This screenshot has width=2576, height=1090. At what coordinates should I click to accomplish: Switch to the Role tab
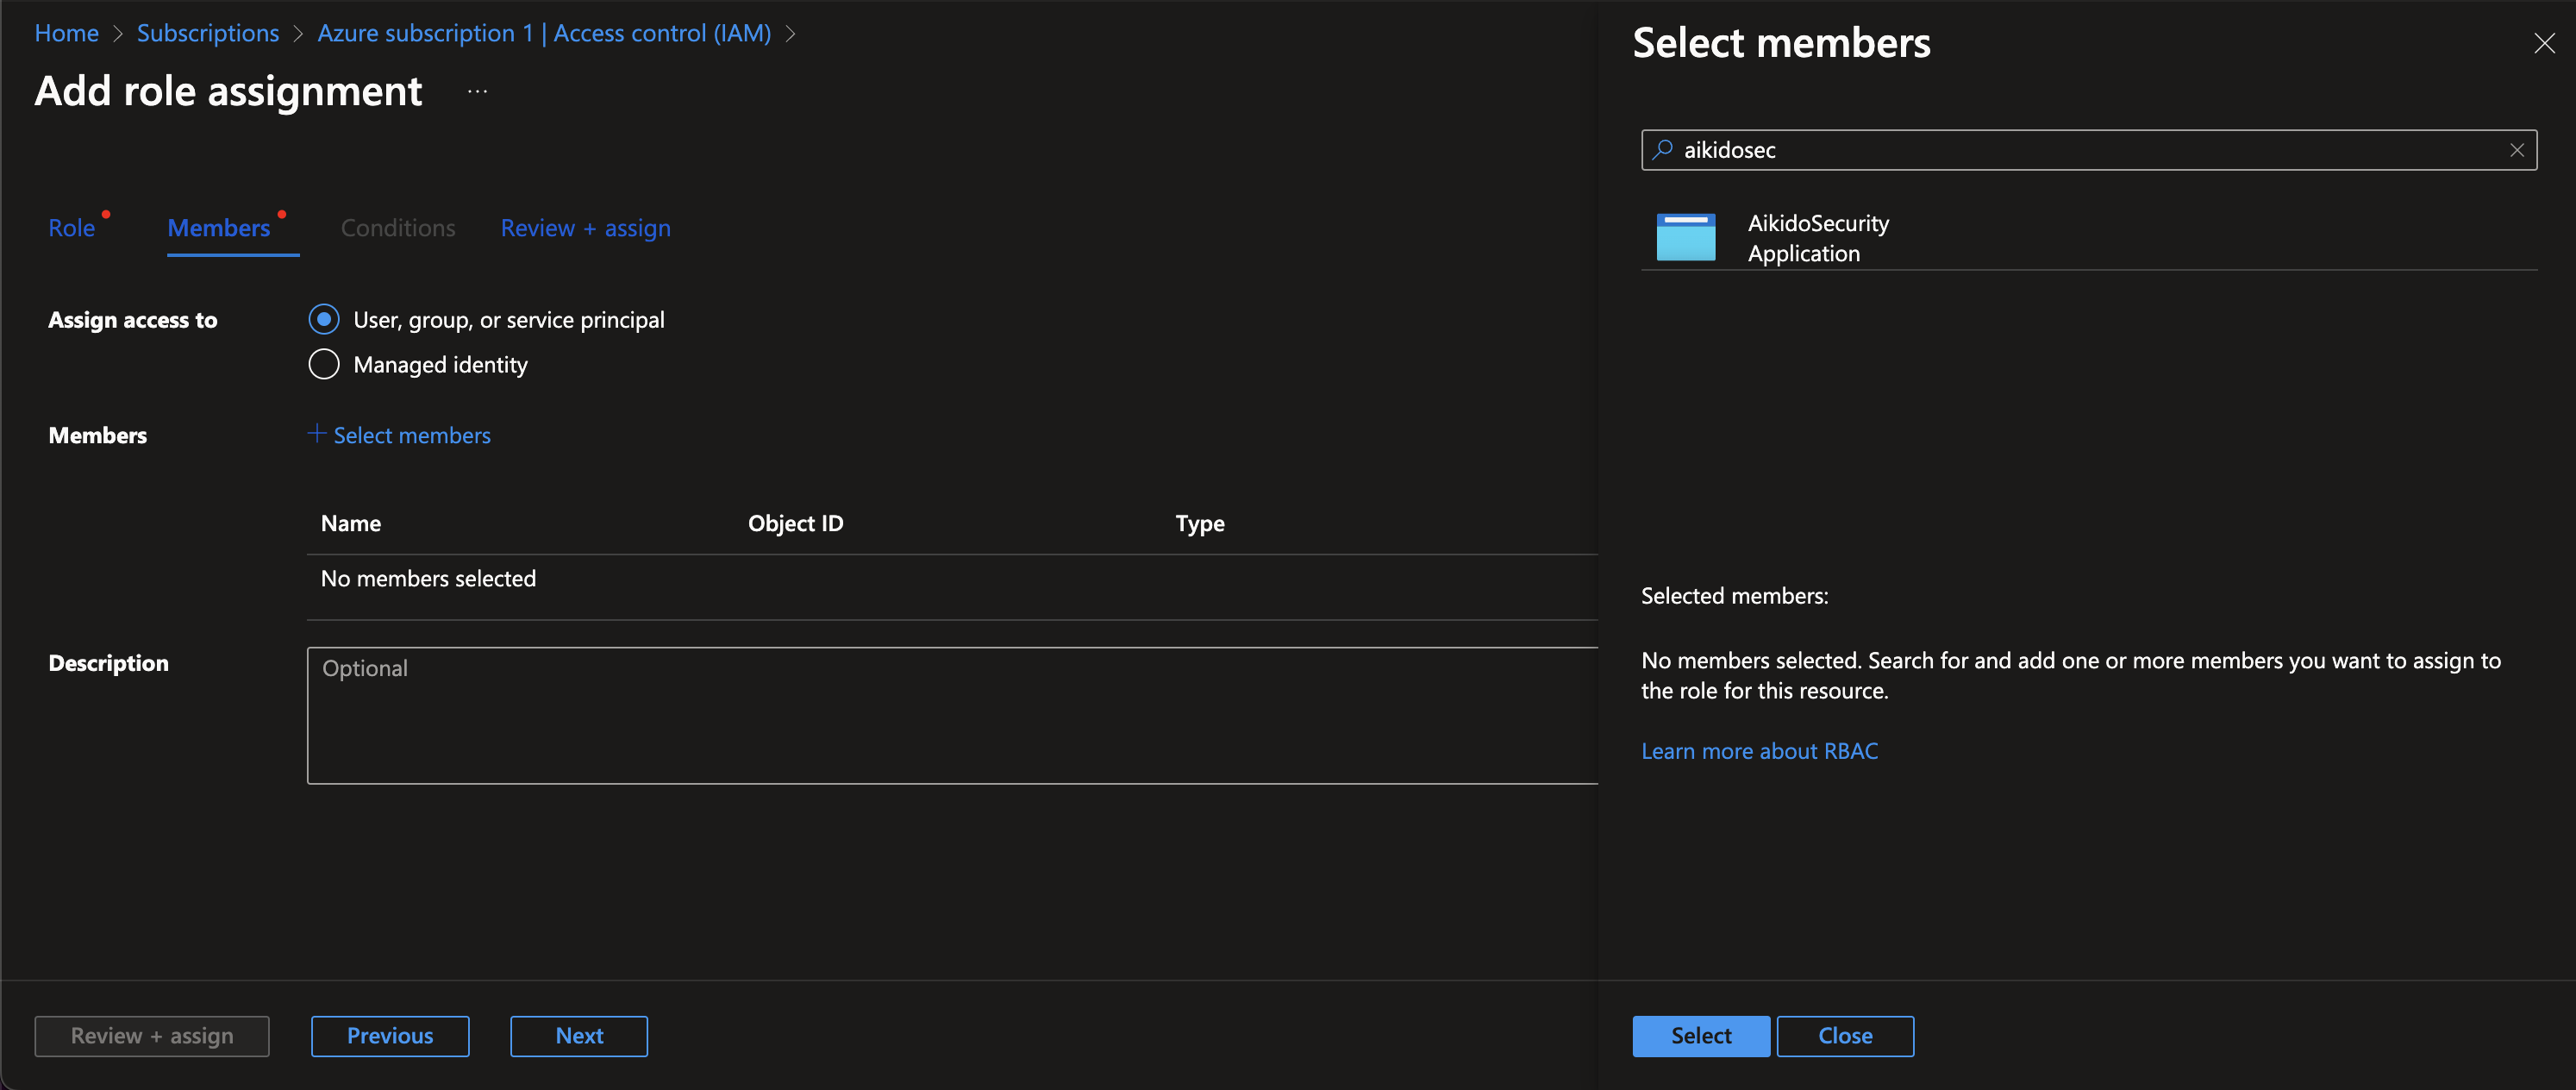click(x=72, y=228)
